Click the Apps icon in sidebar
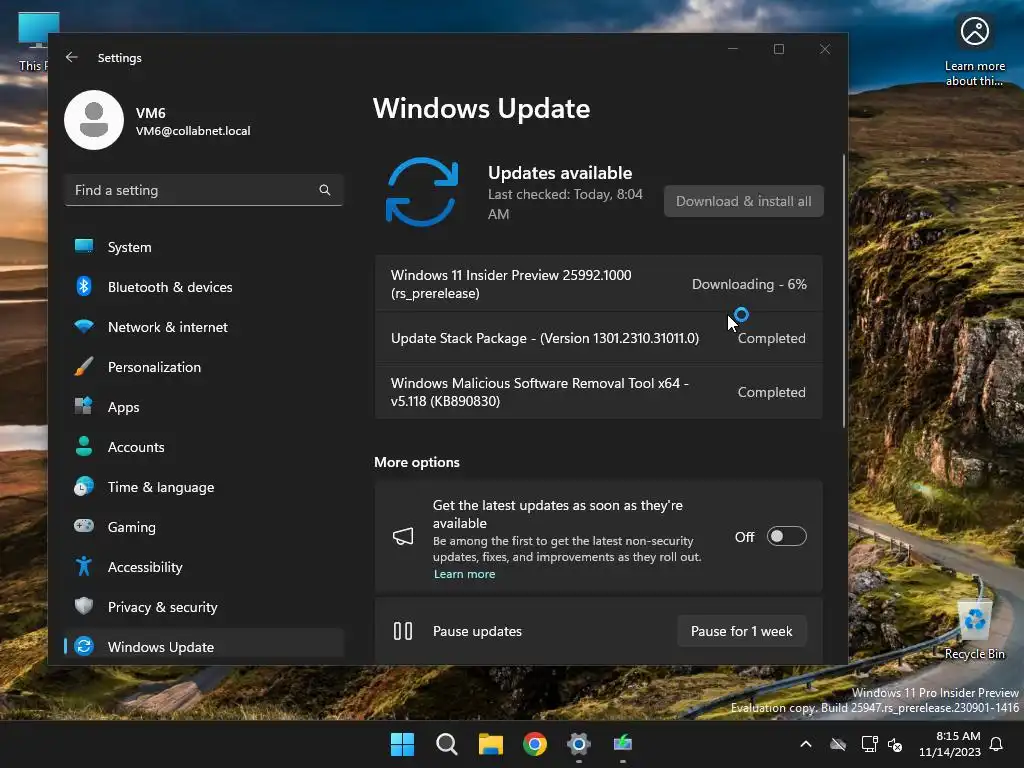The width and height of the screenshot is (1024, 768). [x=84, y=406]
